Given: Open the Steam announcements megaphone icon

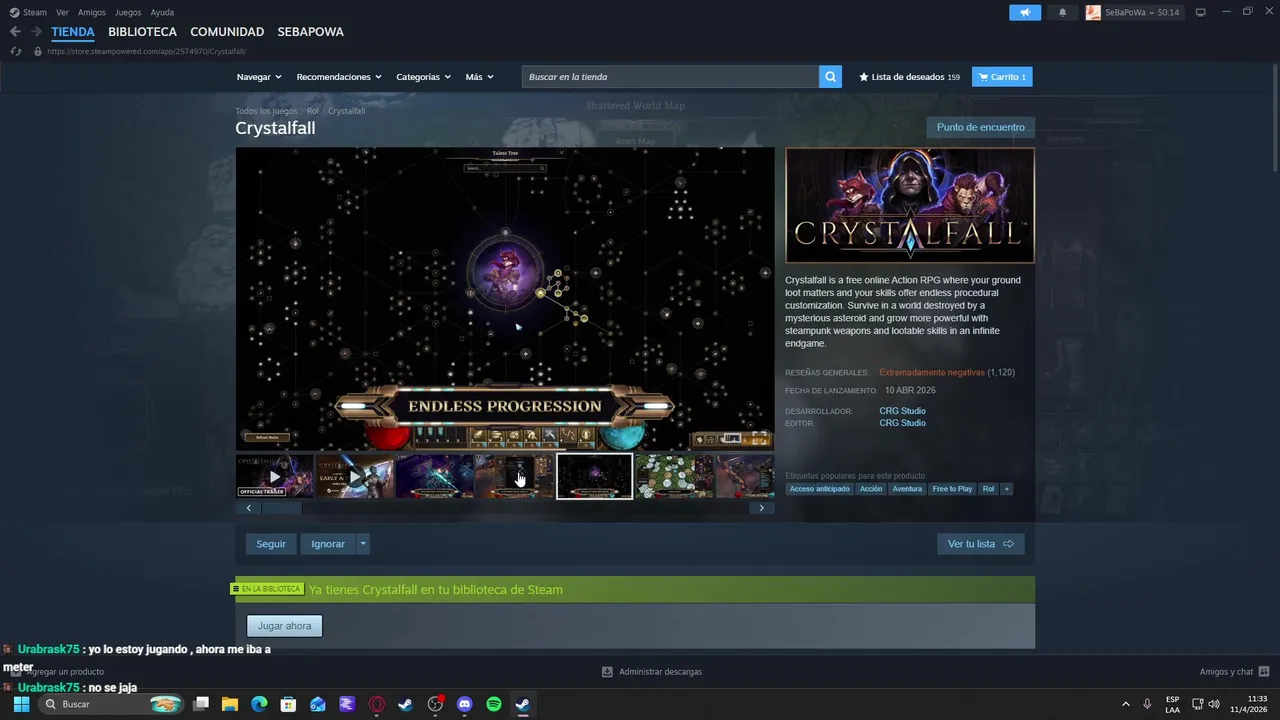Looking at the screenshot, I should [x=1024, y=12].
